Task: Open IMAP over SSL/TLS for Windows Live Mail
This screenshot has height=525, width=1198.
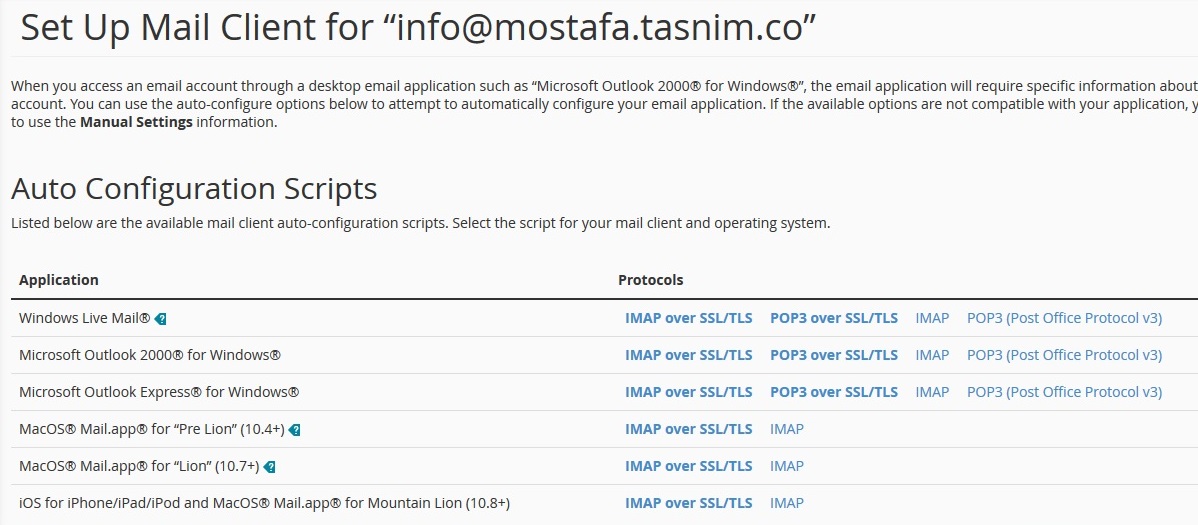Action: [688, 318]
